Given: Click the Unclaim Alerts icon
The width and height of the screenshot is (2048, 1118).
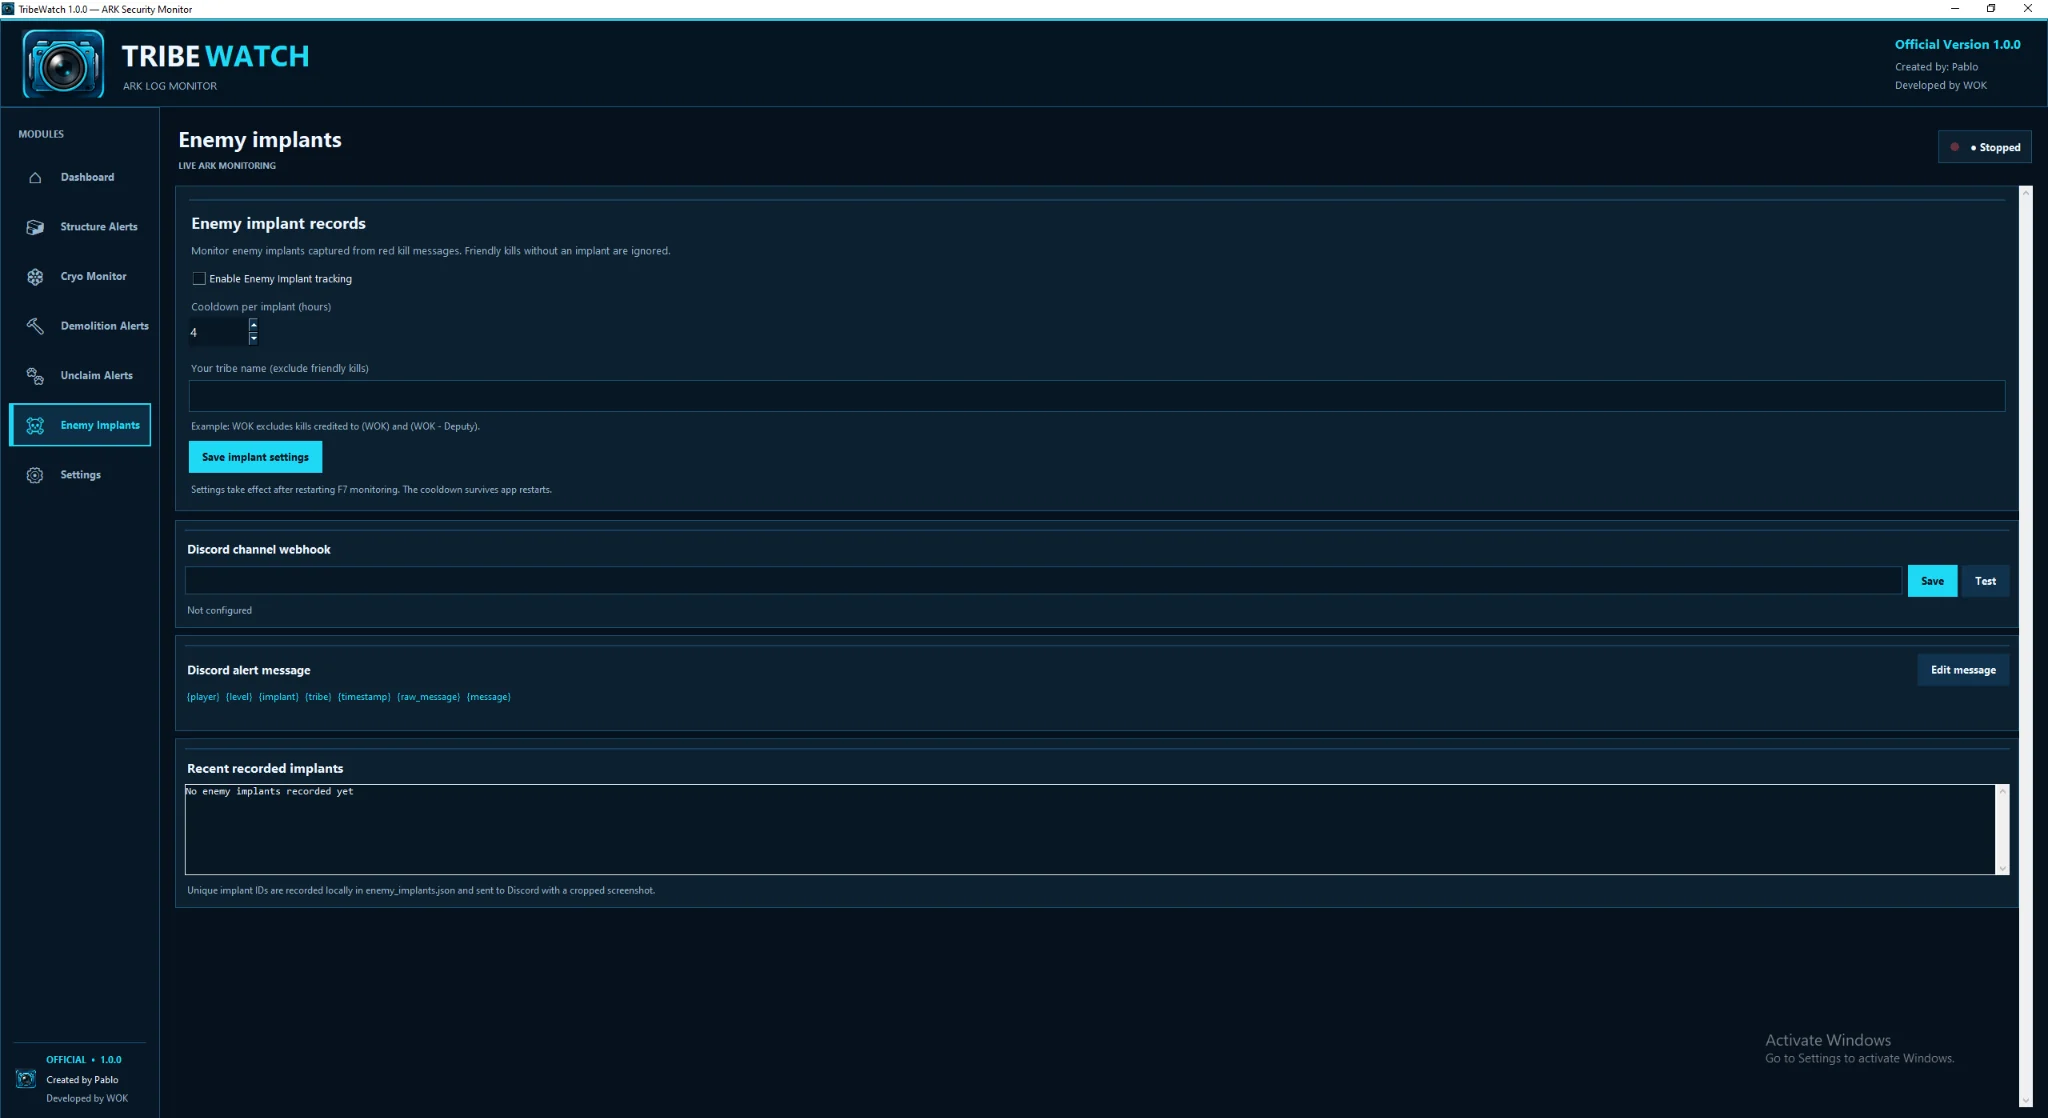Looking at the screenshot, I should (35, 376).
